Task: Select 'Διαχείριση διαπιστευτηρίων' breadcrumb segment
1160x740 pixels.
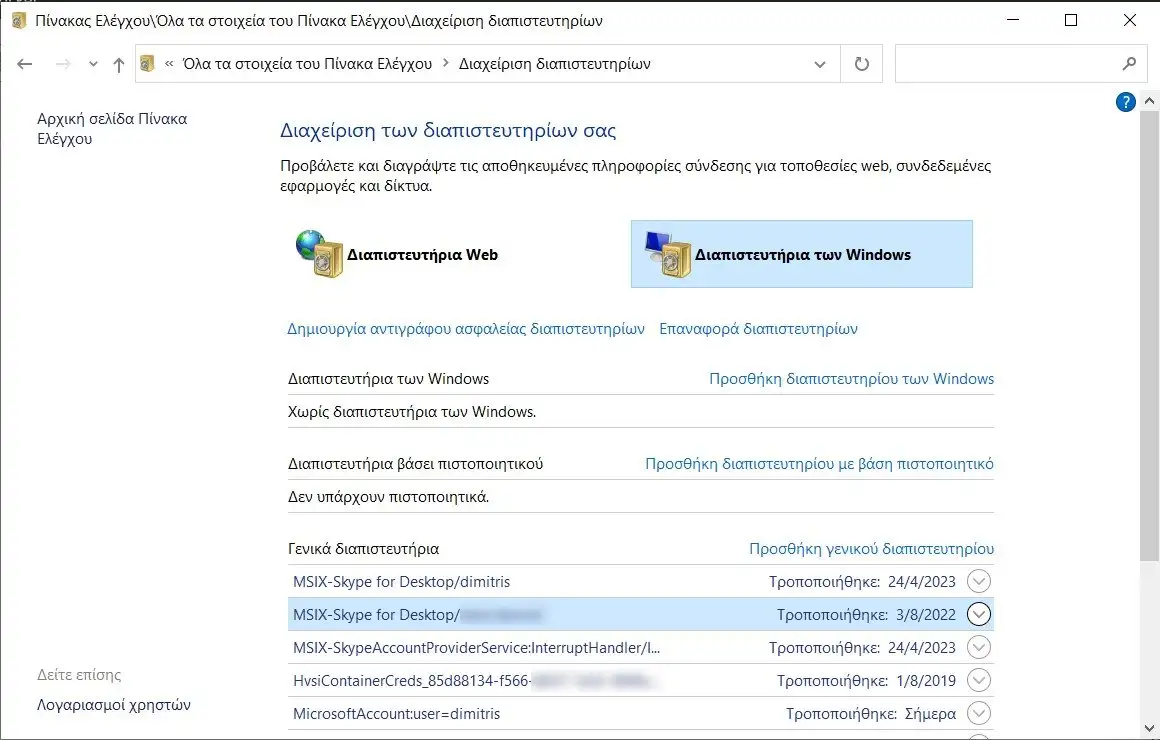Action: tap(555, 64)
